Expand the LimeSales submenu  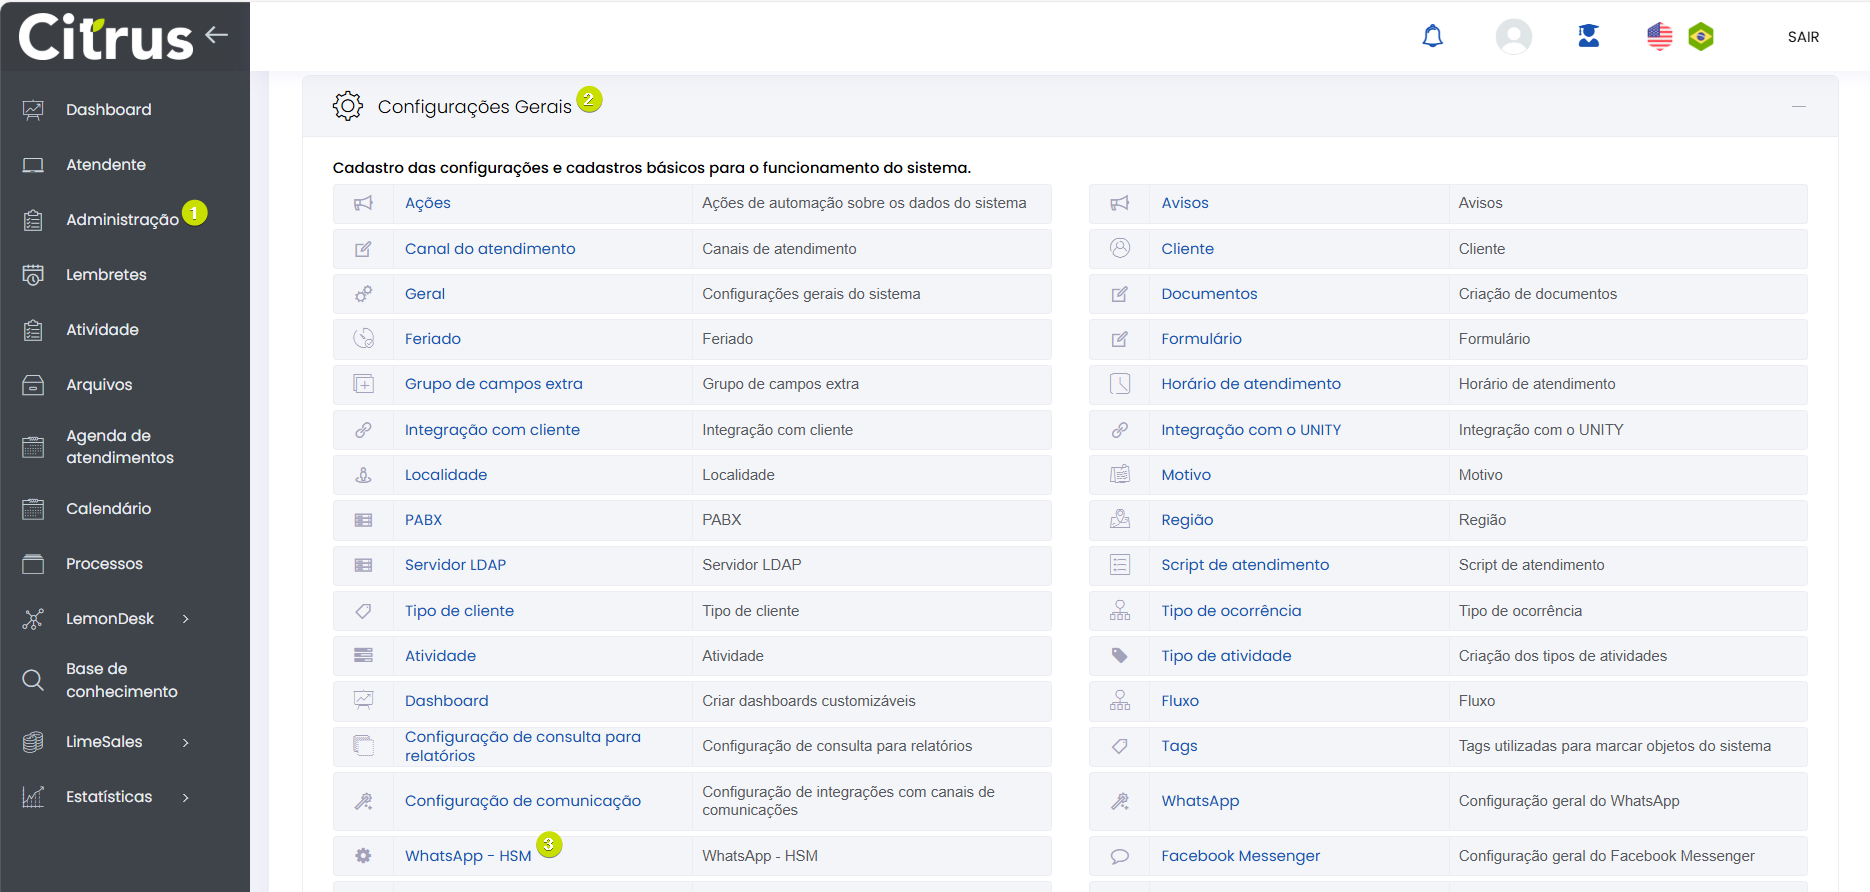click(186, 742)
